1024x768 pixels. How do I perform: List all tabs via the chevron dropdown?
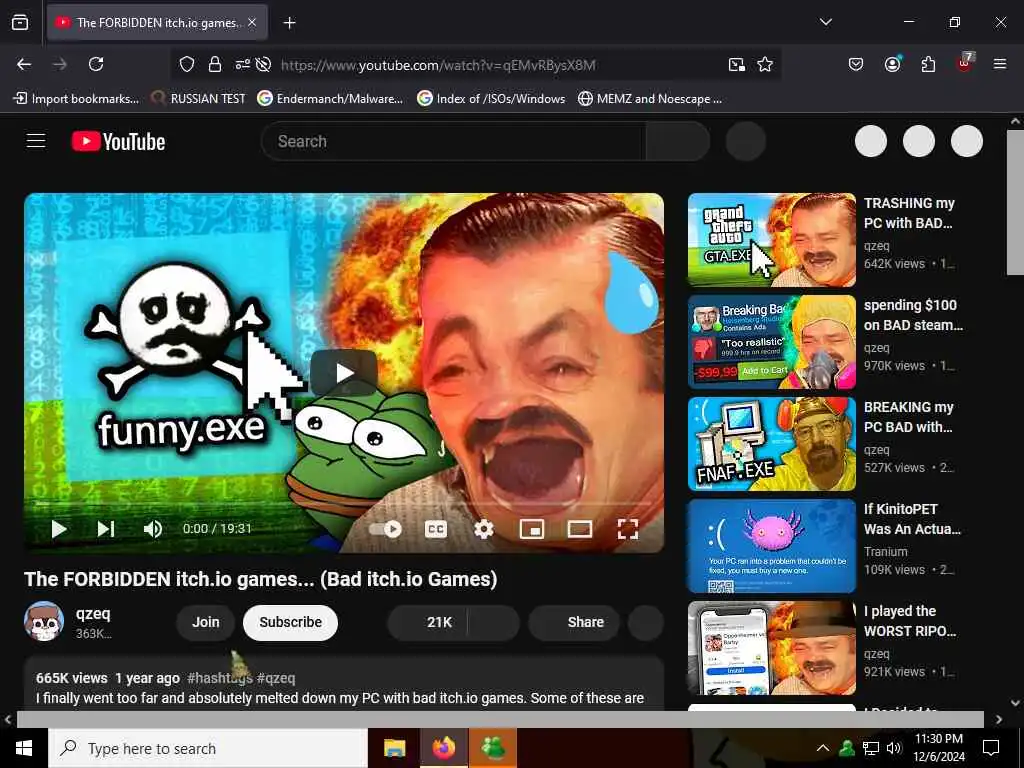[825, 22]
